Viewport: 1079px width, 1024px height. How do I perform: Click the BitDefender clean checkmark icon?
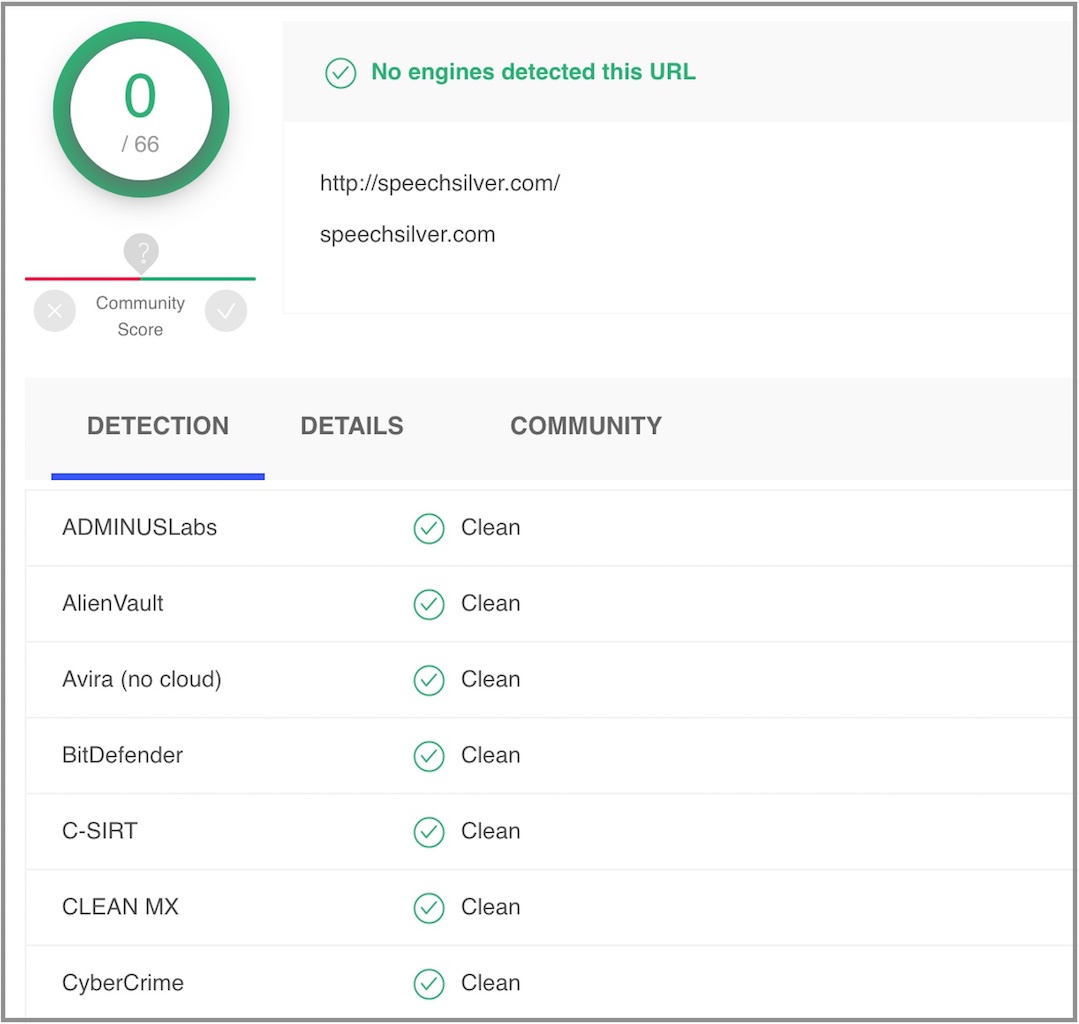pos(429,756)
